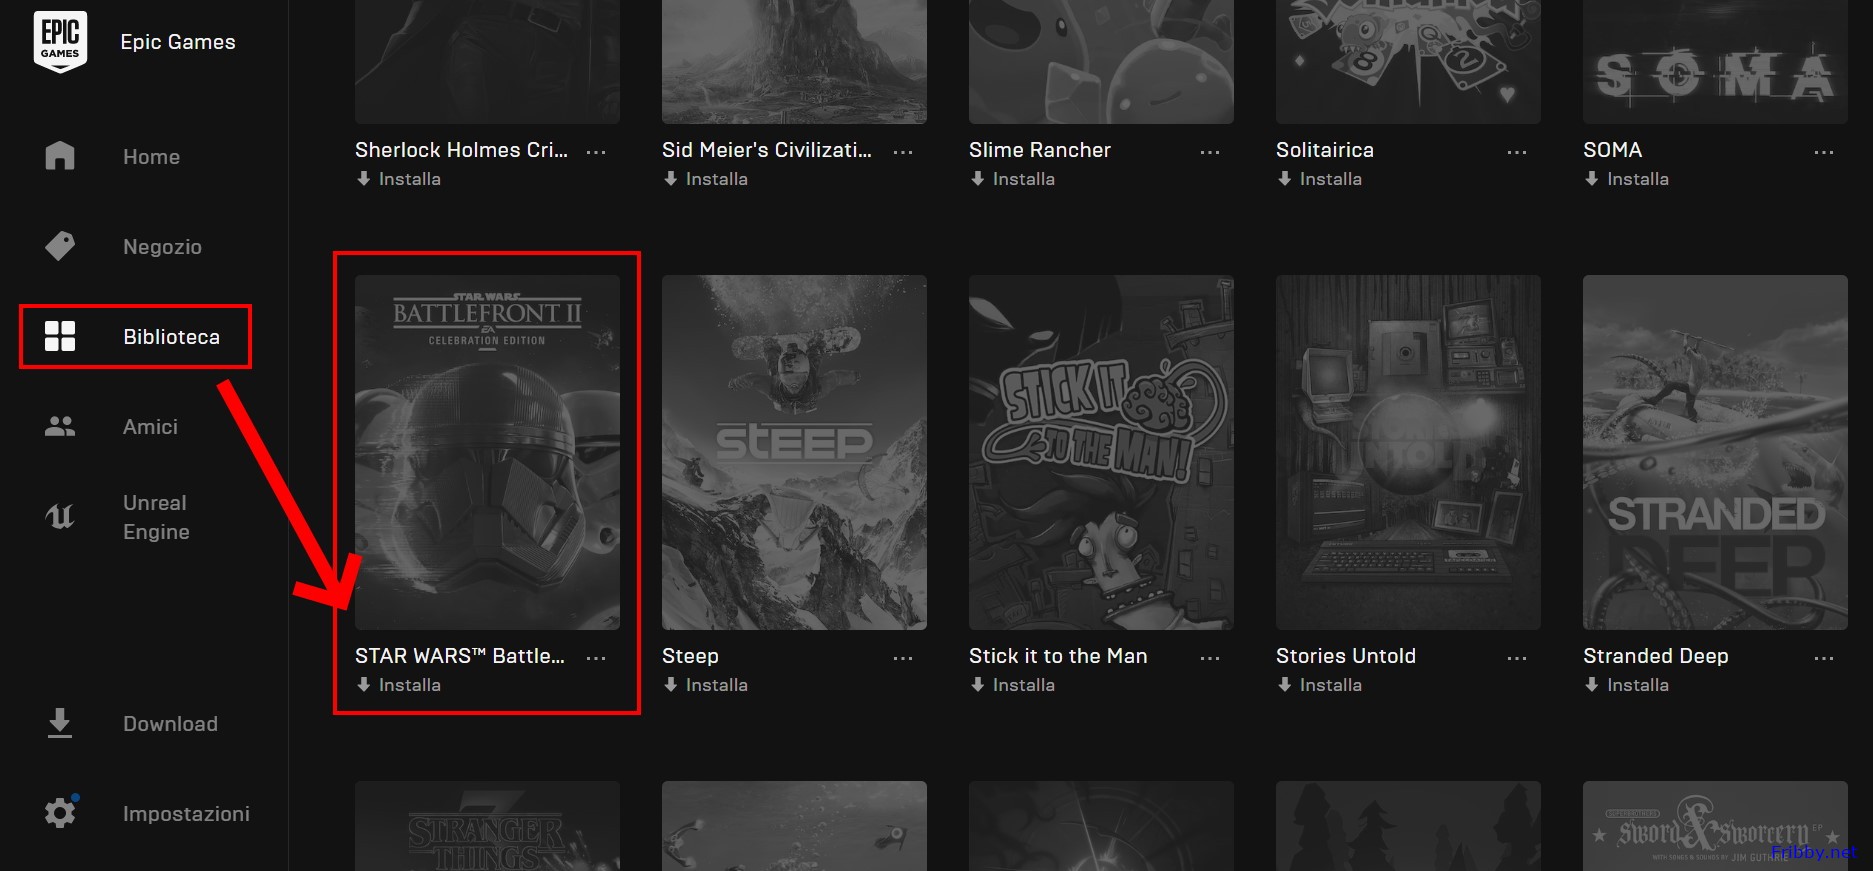Open options menu for Stick it to the Man
This screenshot has width=1873, height=871.
[x=1210, y=658]
